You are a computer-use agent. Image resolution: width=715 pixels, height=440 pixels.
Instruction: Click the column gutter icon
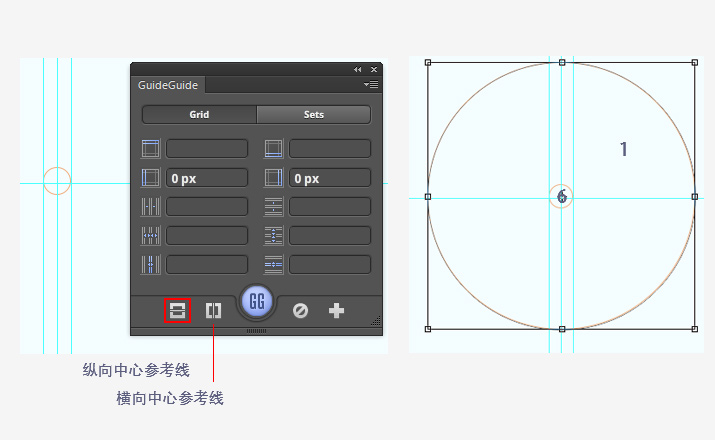(x=151, y=265)
